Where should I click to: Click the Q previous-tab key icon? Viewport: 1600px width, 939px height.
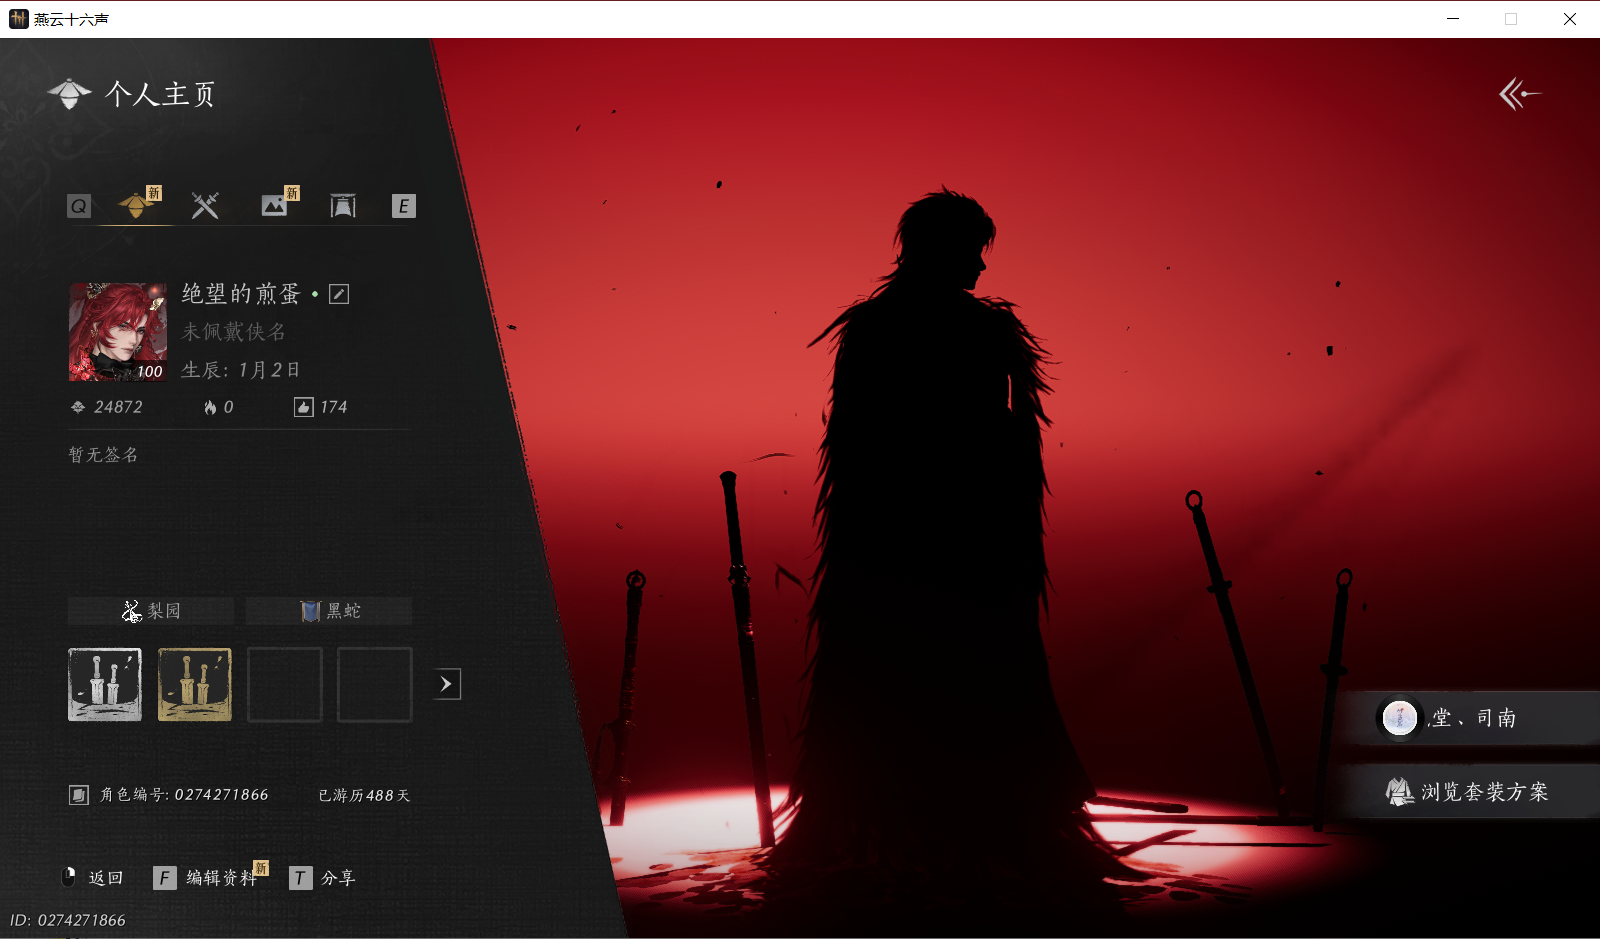coord(79,206)
